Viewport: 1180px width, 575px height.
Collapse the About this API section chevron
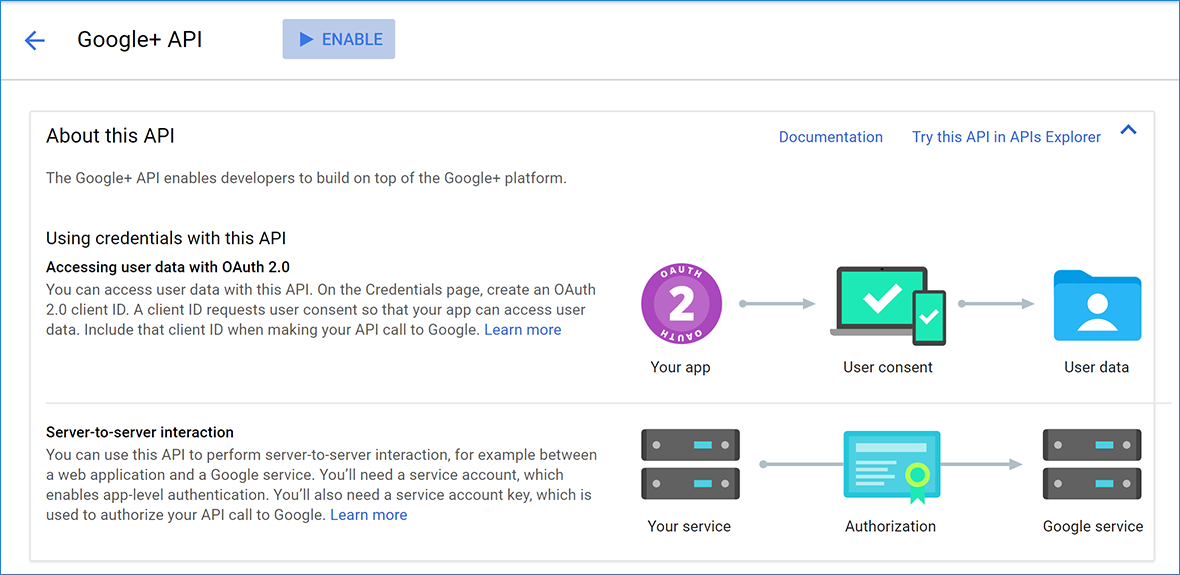(1128, 130)
